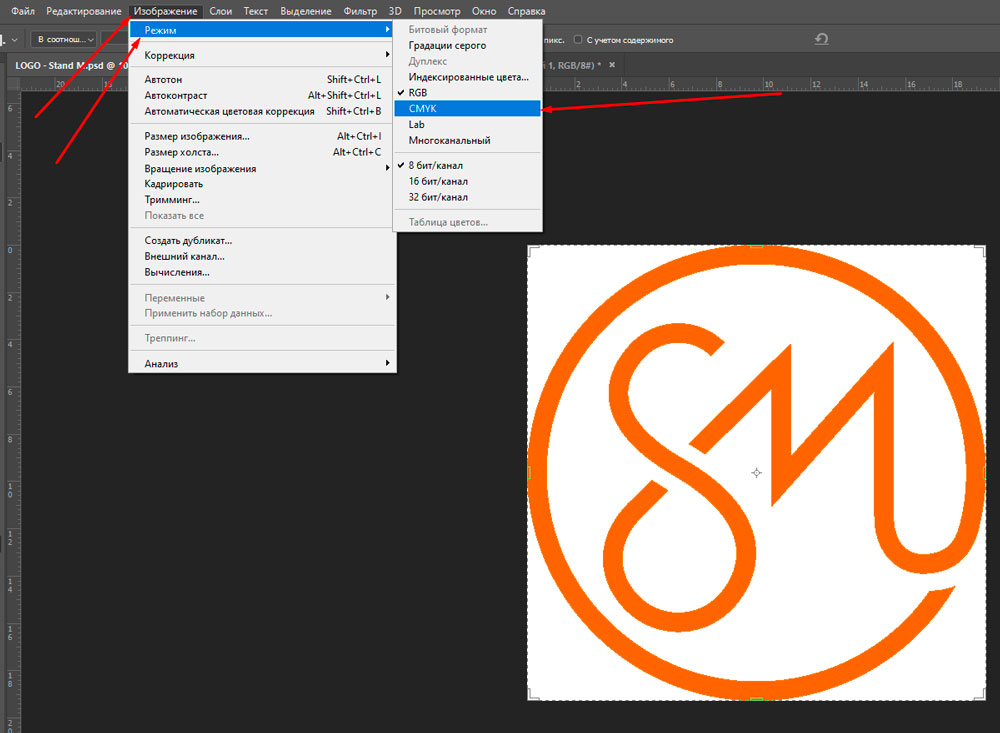
Task: Select RGB color mode
Action: click(467, 93)
